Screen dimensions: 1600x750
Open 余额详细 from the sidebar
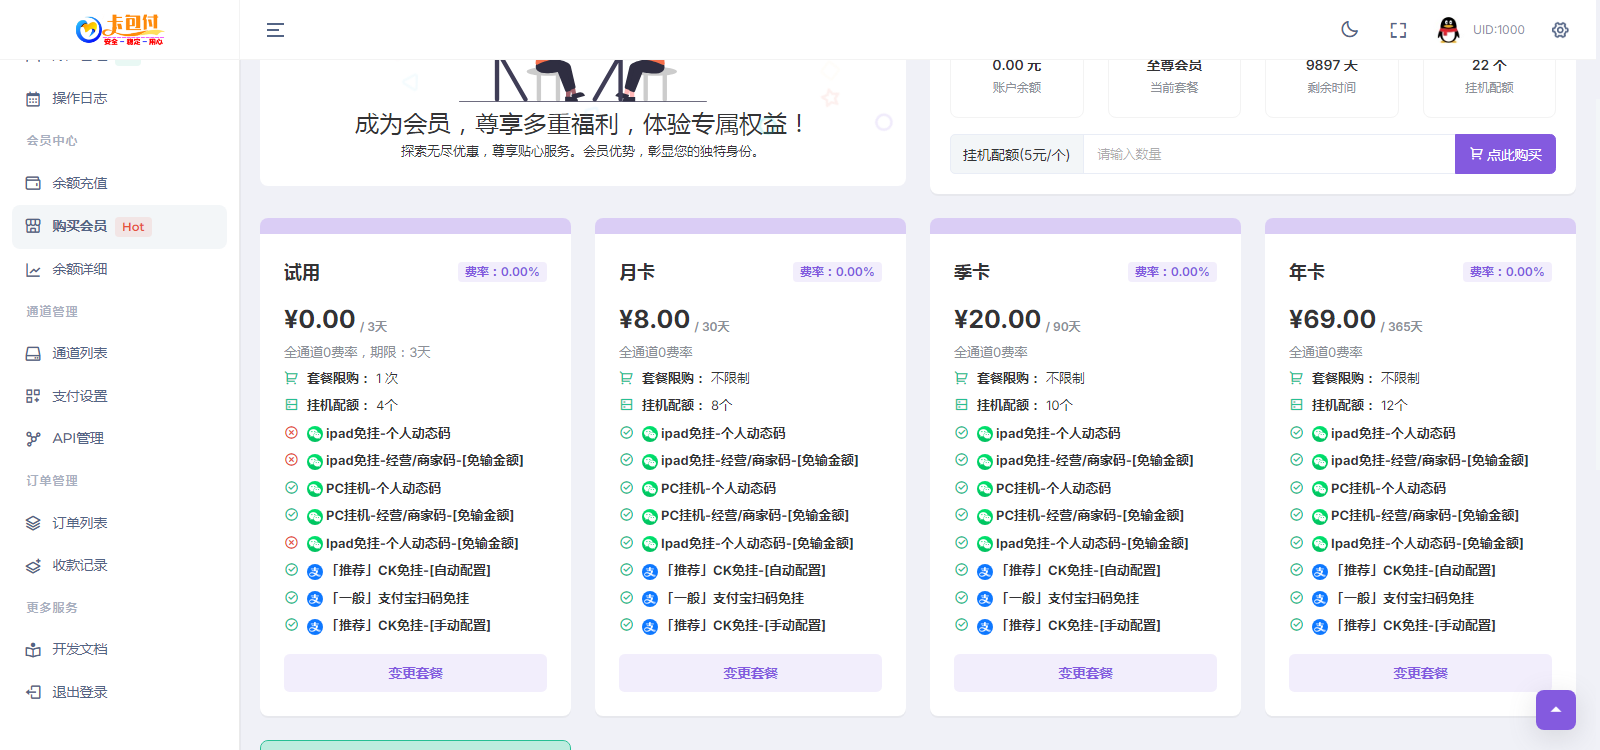click(x=79, y=269)
